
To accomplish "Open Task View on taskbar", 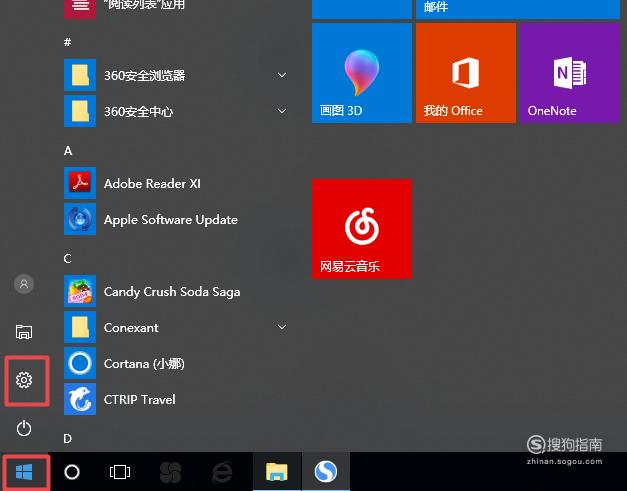I will (120, 472).
